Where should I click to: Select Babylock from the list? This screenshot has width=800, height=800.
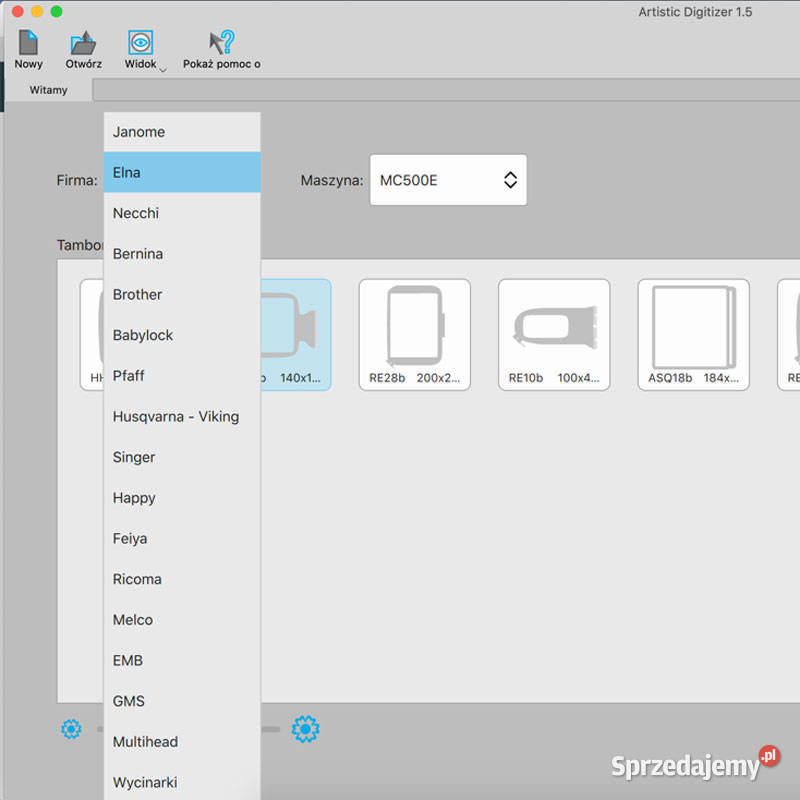click(x=182, y=335)
